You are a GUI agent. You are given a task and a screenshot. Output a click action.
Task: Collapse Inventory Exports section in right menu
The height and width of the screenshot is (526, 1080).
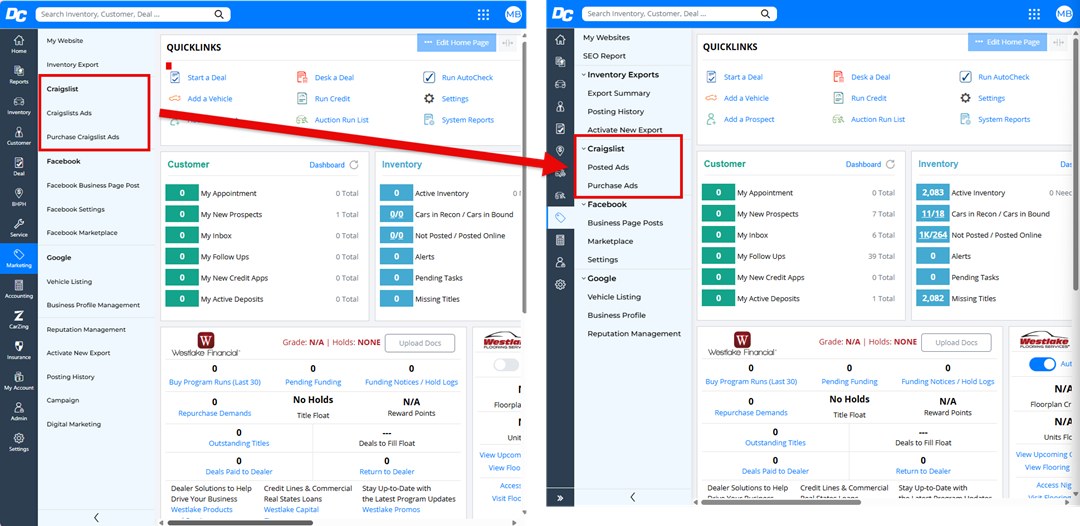(583, 74)
